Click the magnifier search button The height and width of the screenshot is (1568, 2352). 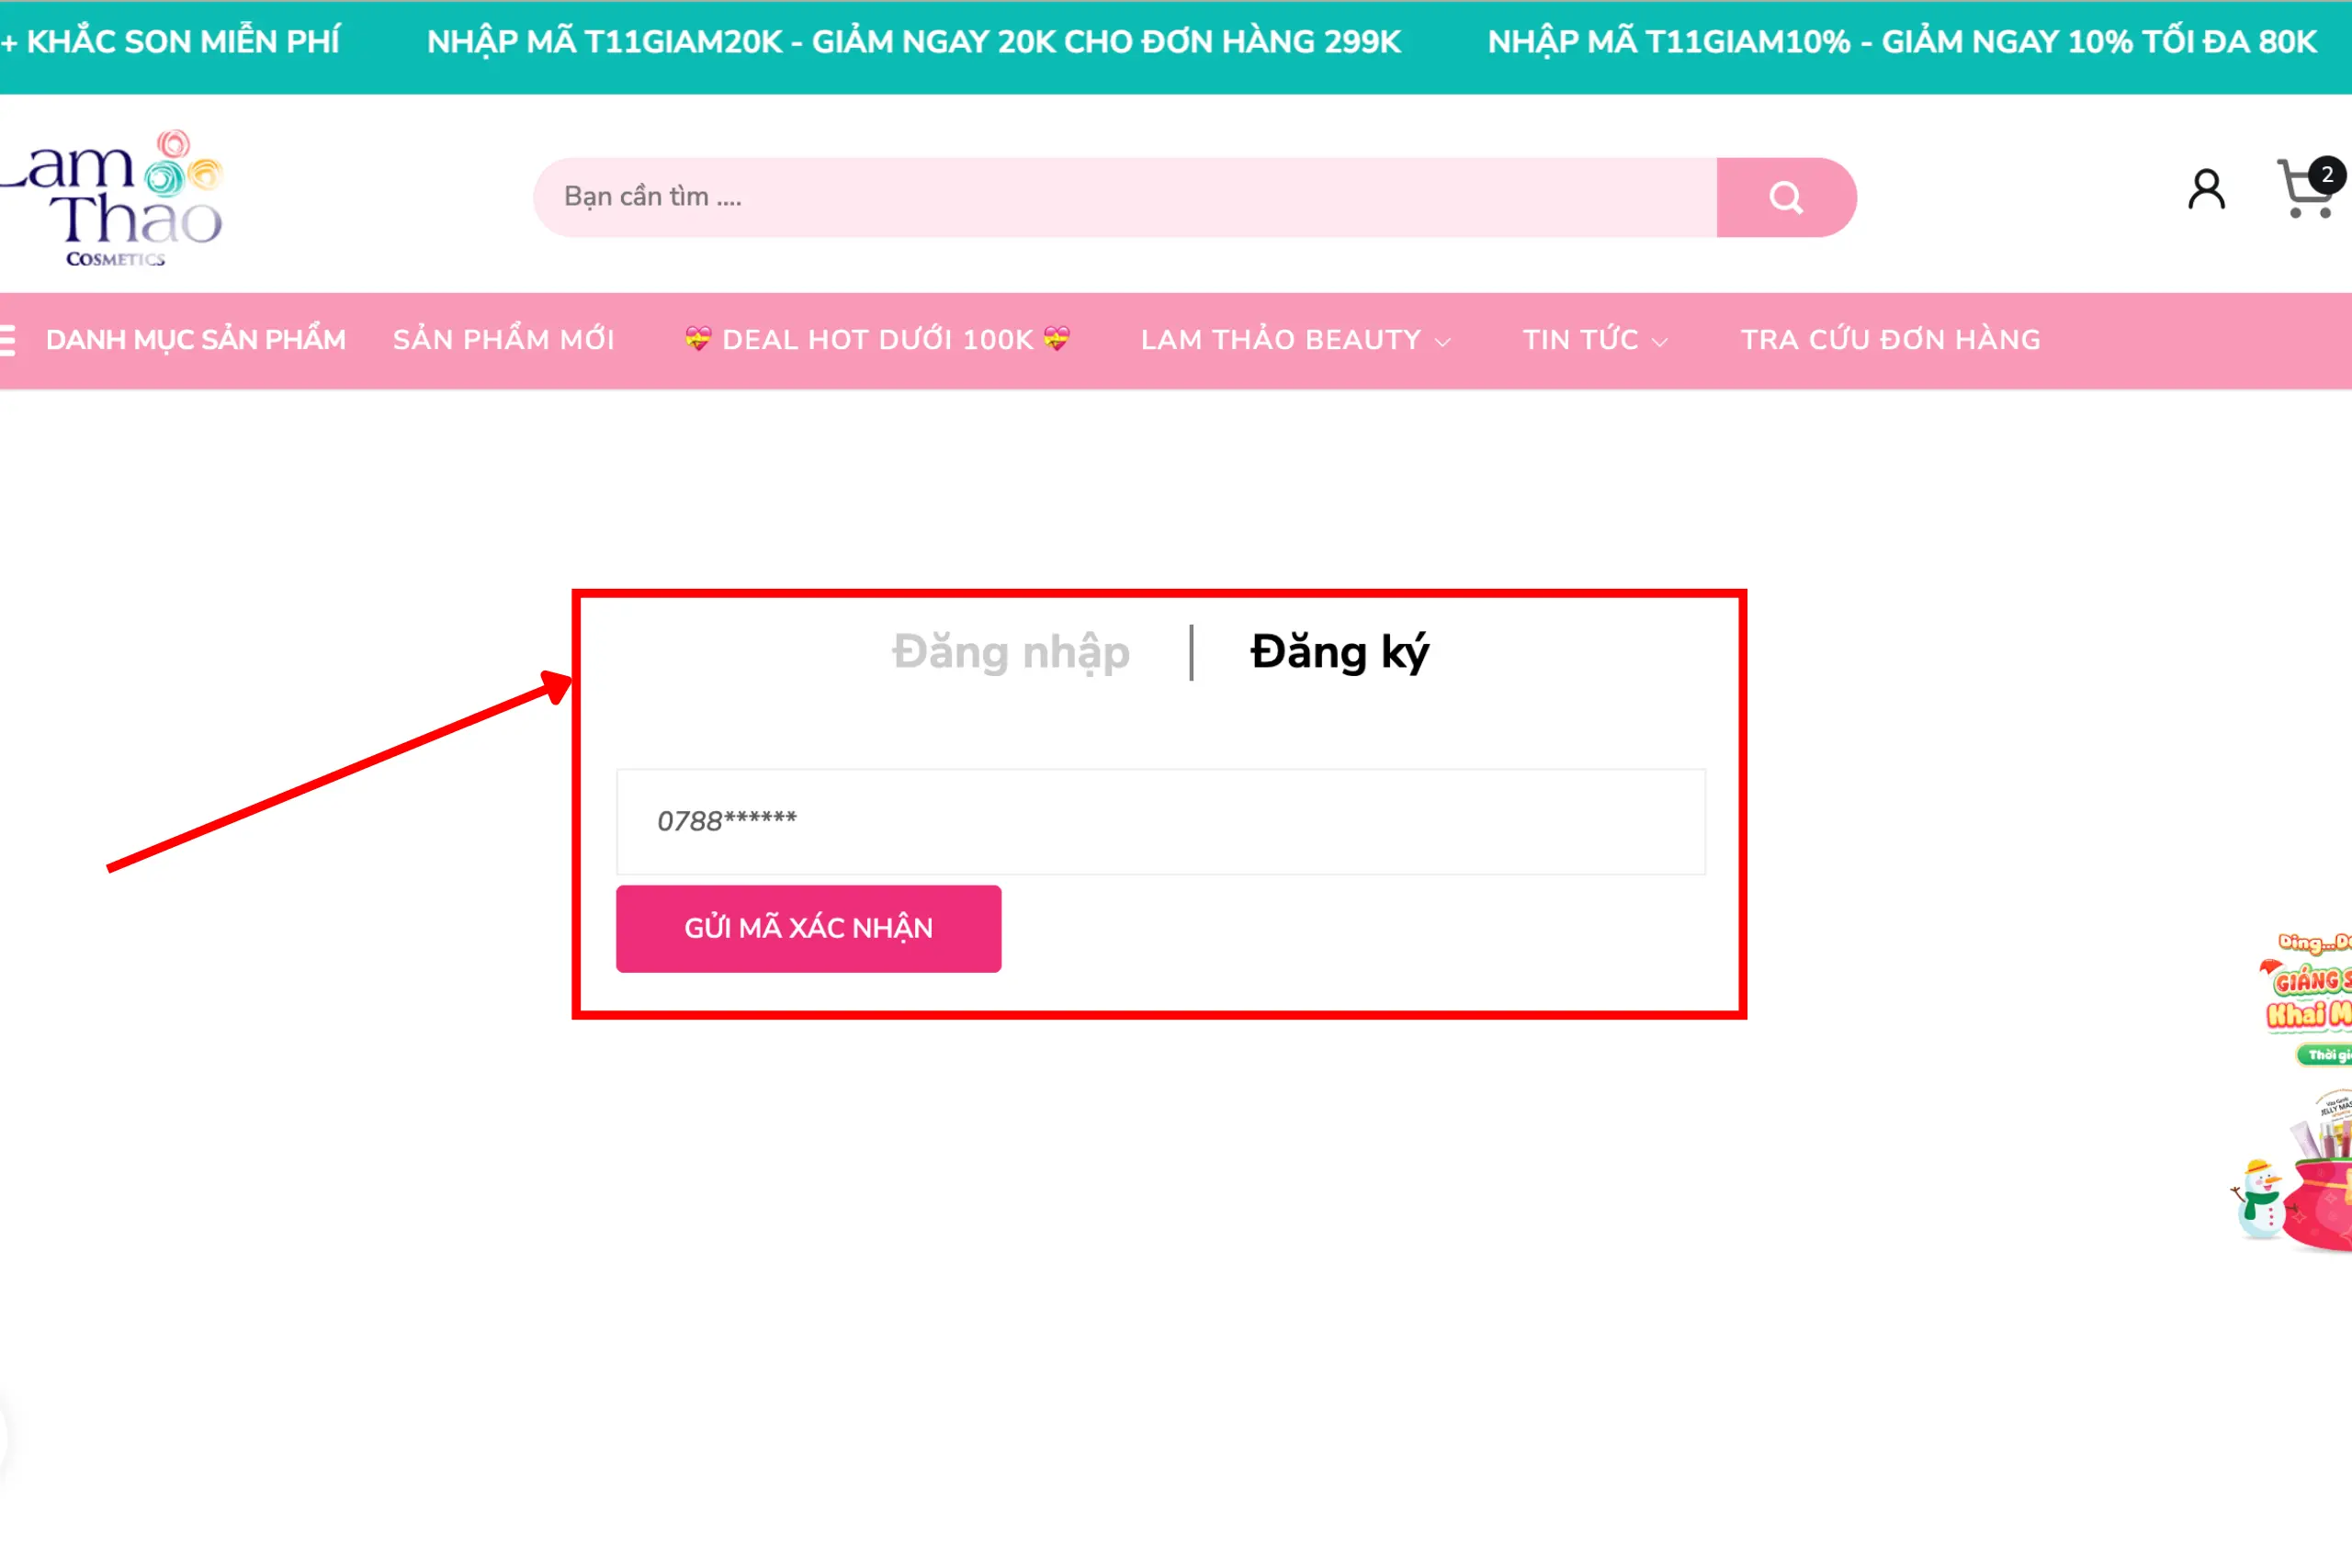coord(1786,197)
